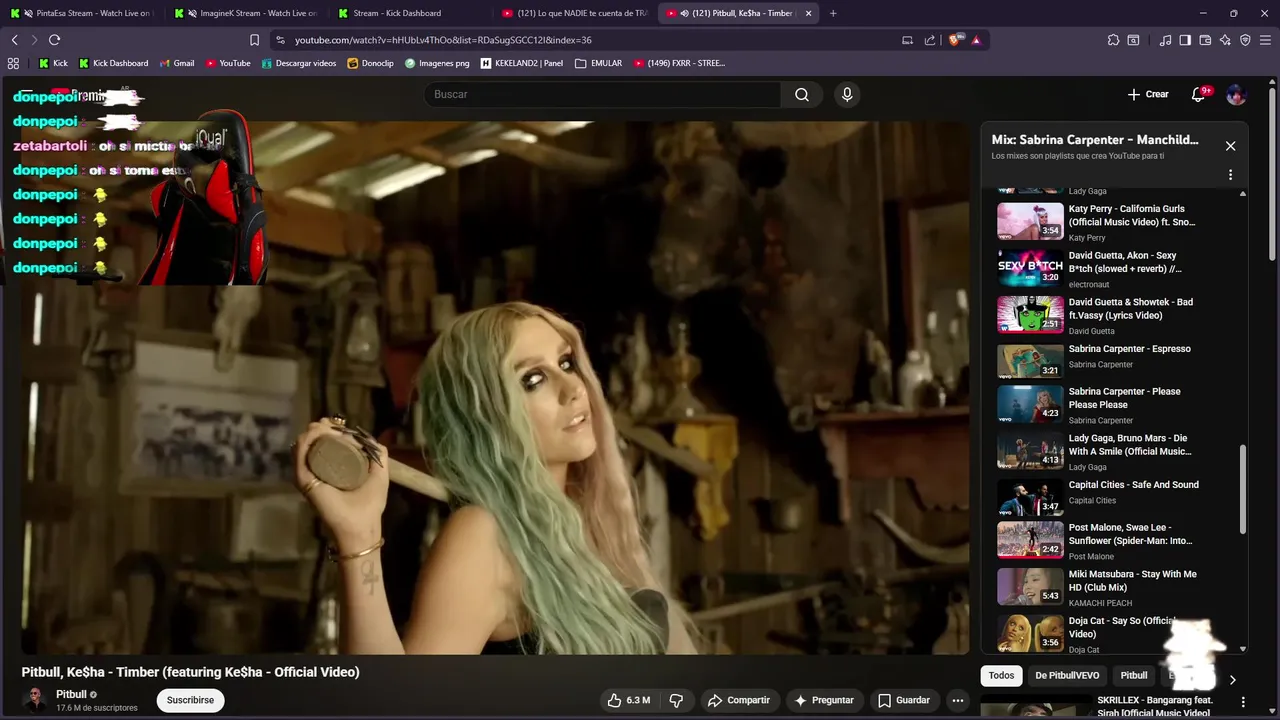Click the Compartir share button

(738, 700)
